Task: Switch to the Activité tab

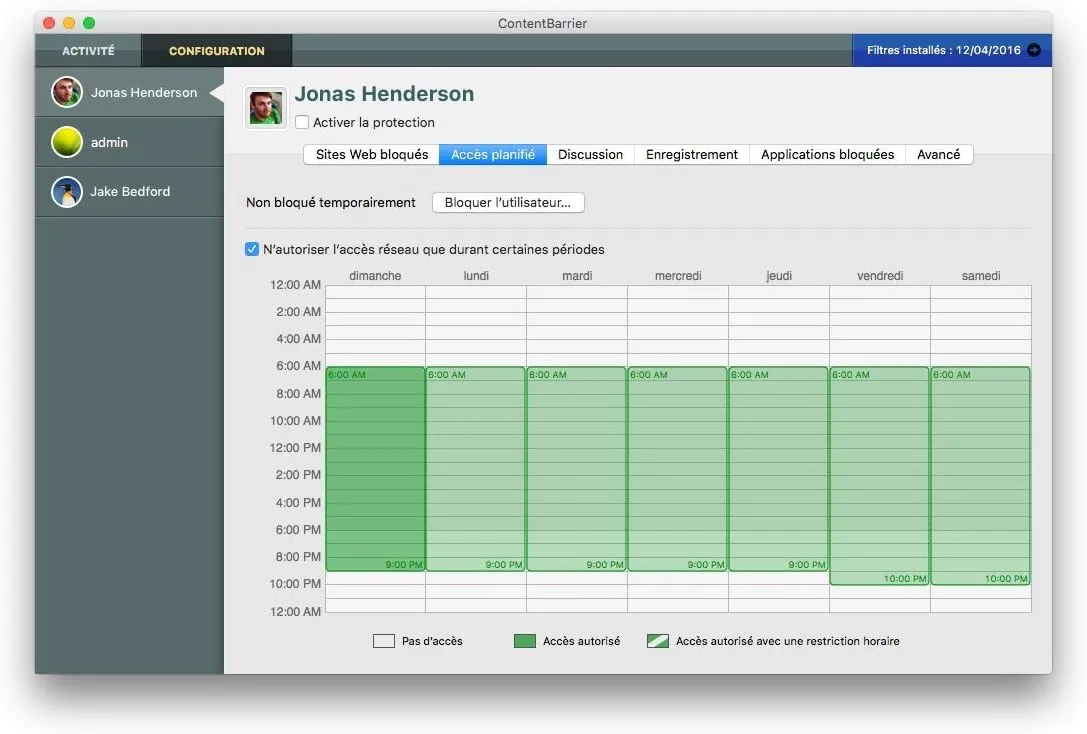Action: point(88,51)
